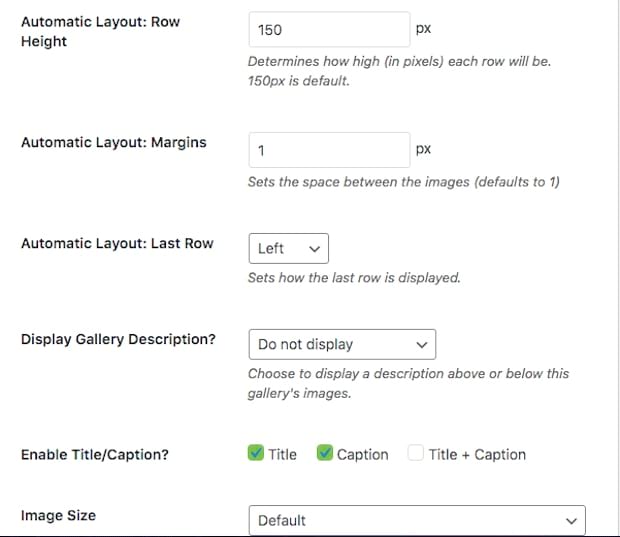Focus the Margins pixel input field

click(x=328, y=150)
